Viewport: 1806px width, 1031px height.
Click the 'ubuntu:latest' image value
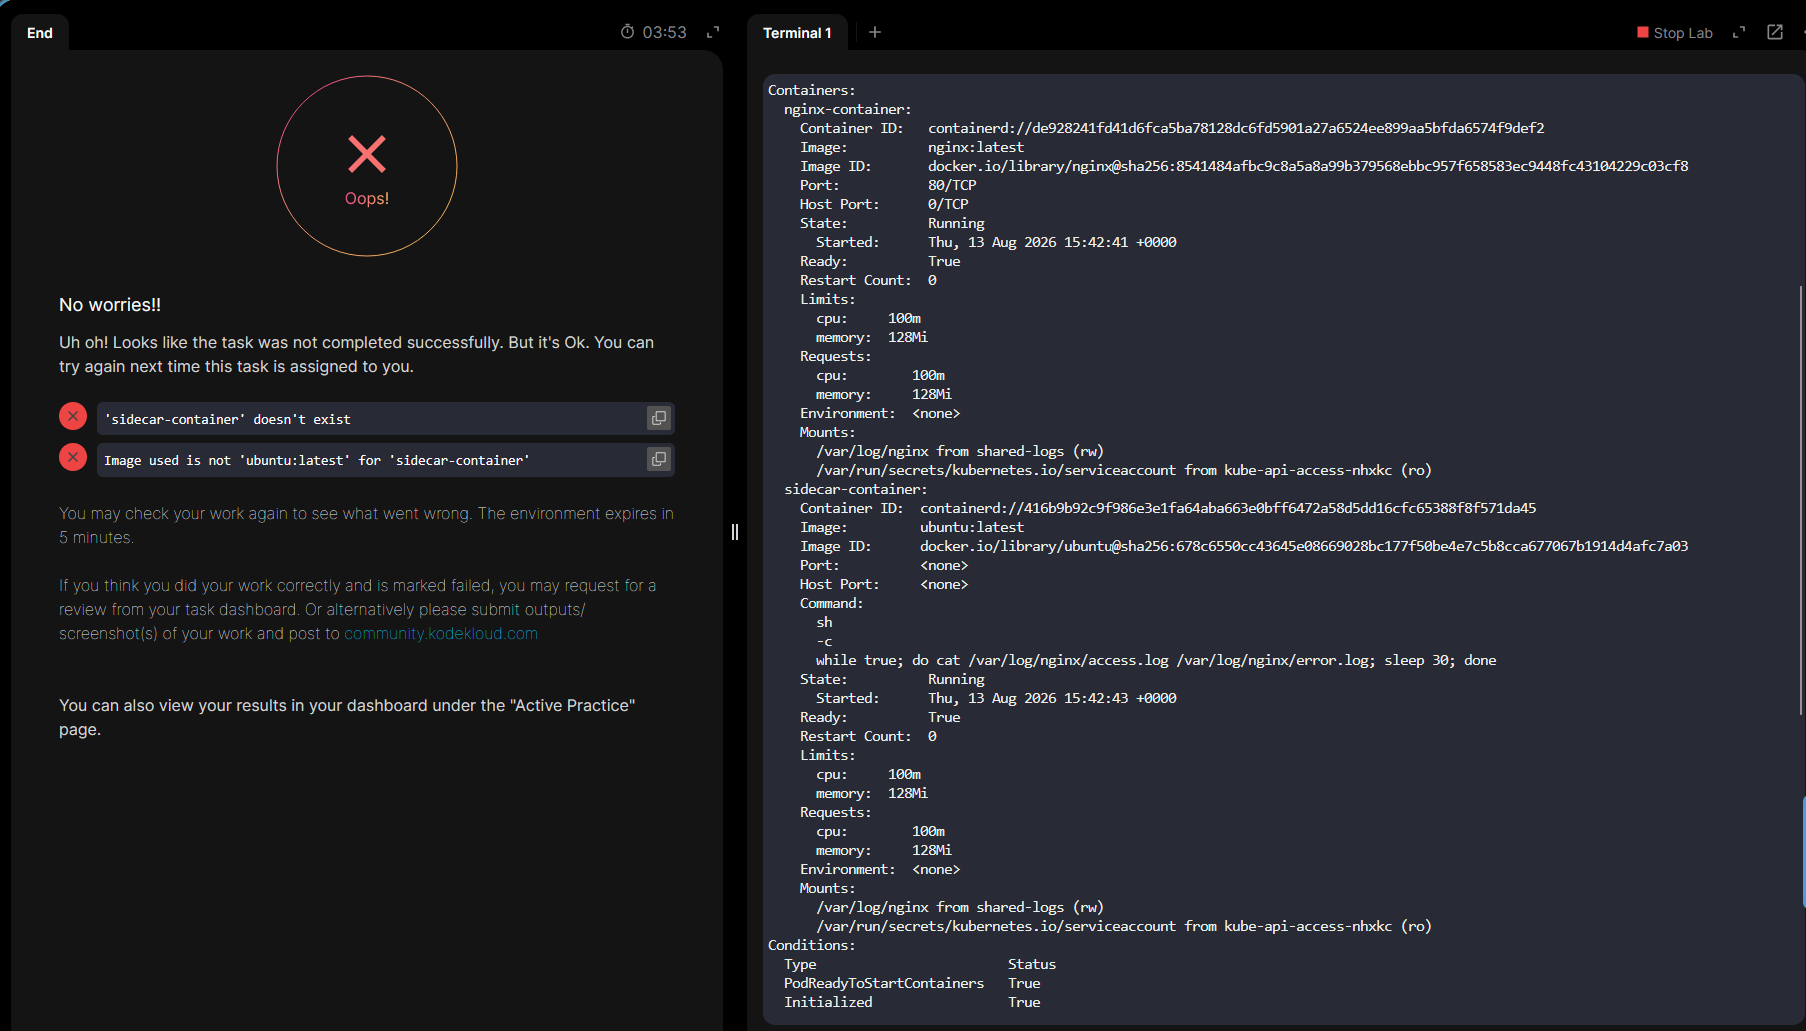pyautogui.click(x=972, y=527)
